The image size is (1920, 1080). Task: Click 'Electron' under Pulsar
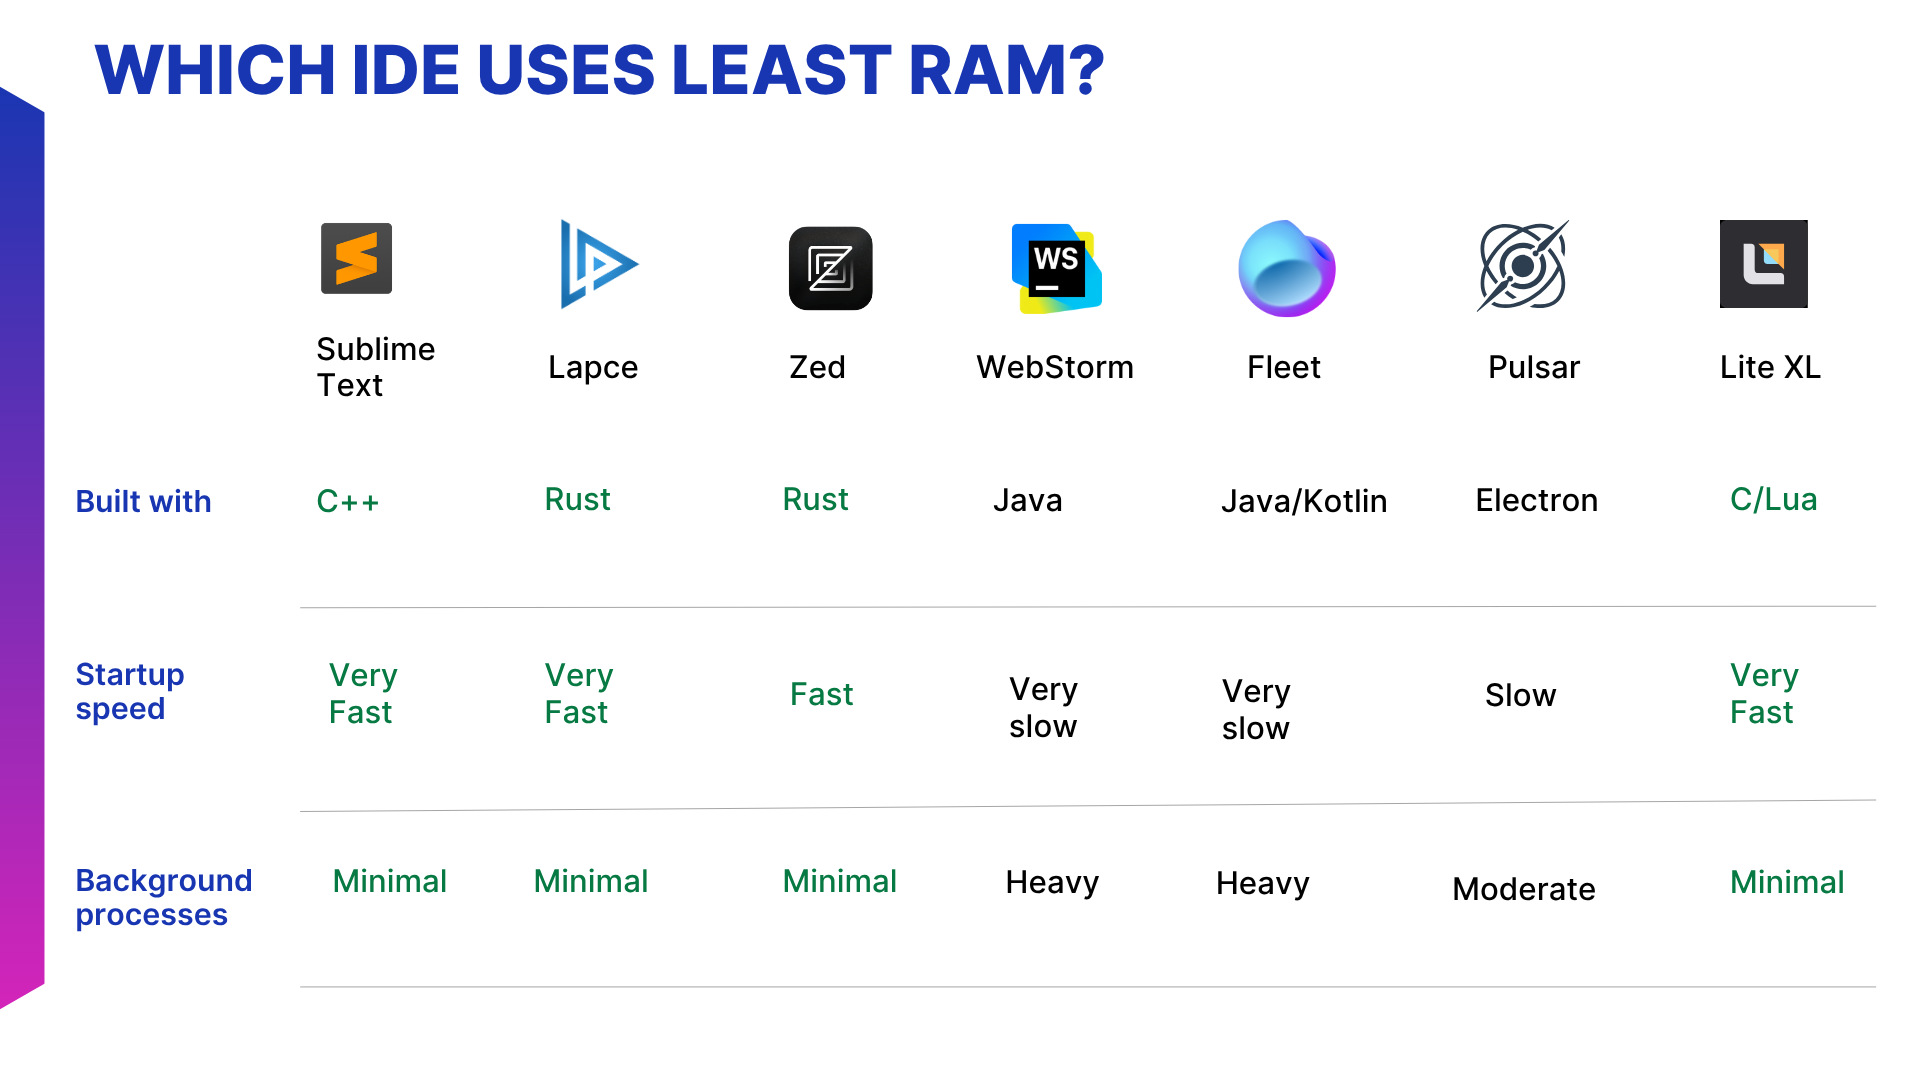(x=1536, y=500)
